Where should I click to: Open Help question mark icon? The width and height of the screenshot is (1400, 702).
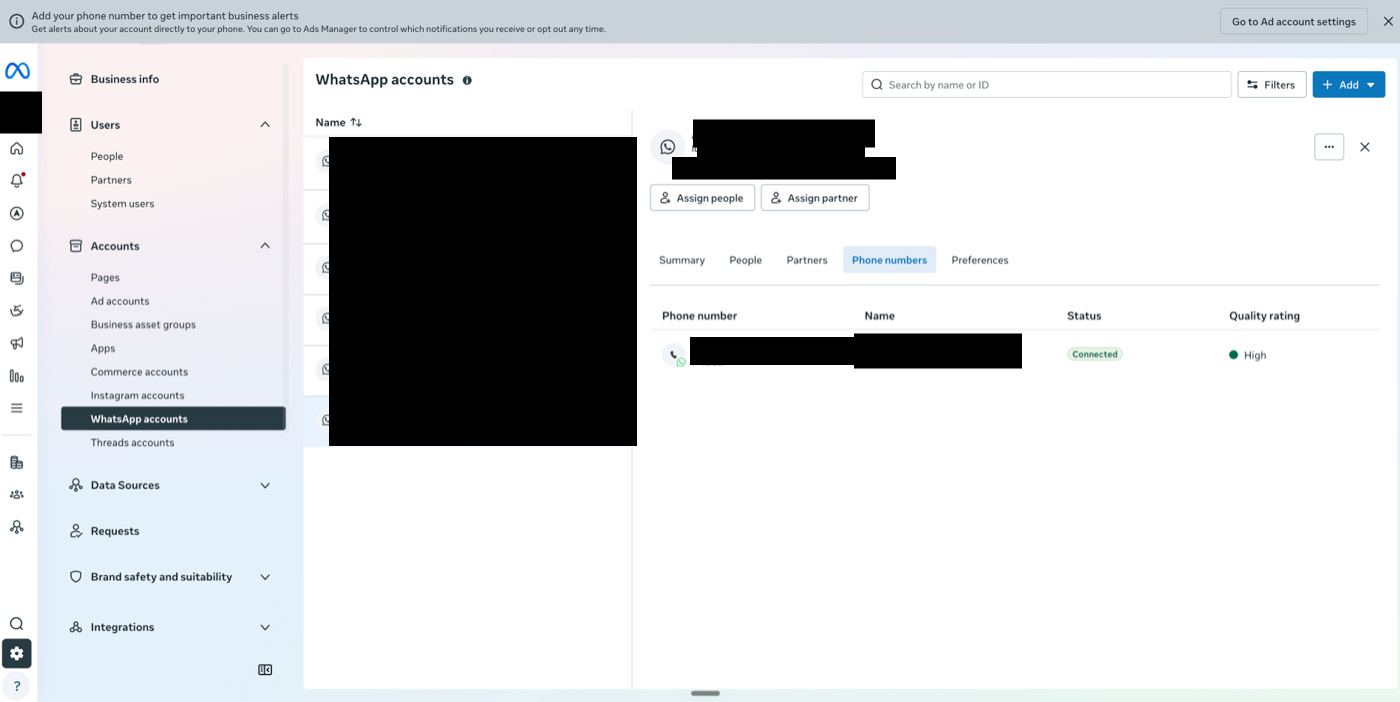[17, 686]
